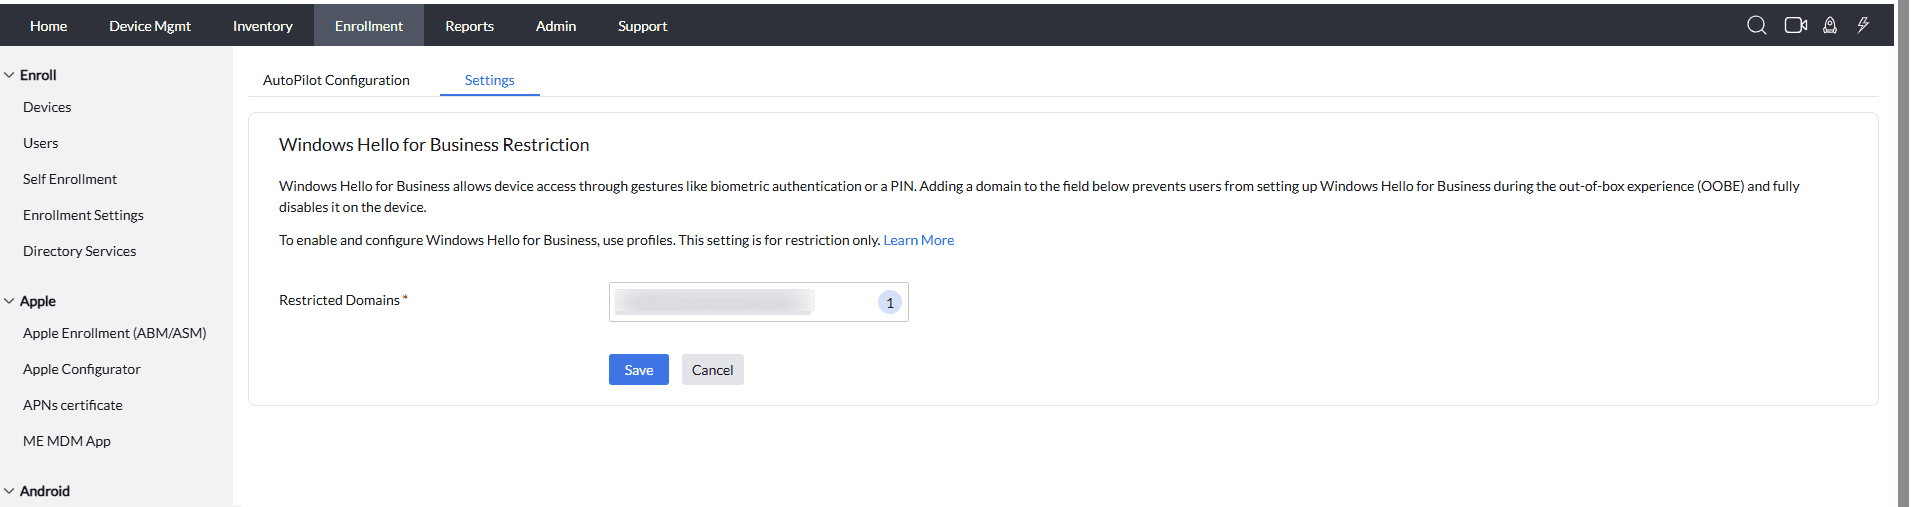Collapse the Enroll sidebar section

pos(10,75)
